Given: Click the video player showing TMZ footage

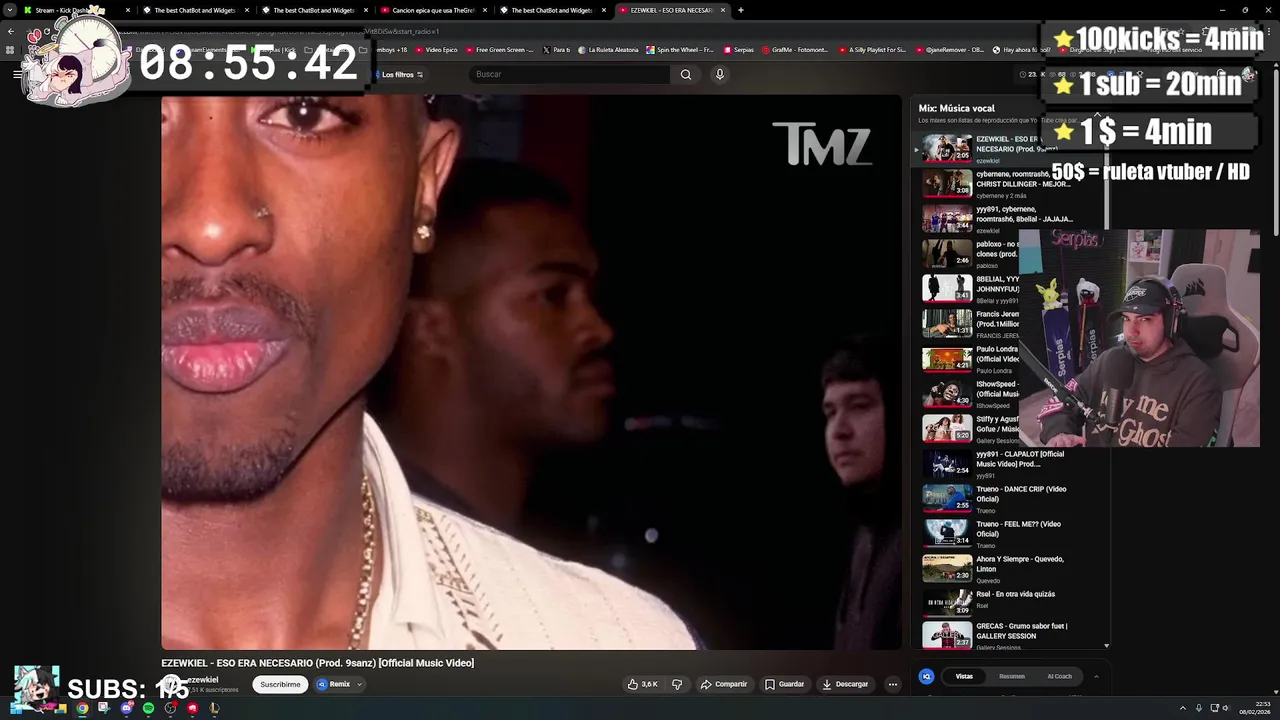Looking at the screenshot, I should pos(531,372).
